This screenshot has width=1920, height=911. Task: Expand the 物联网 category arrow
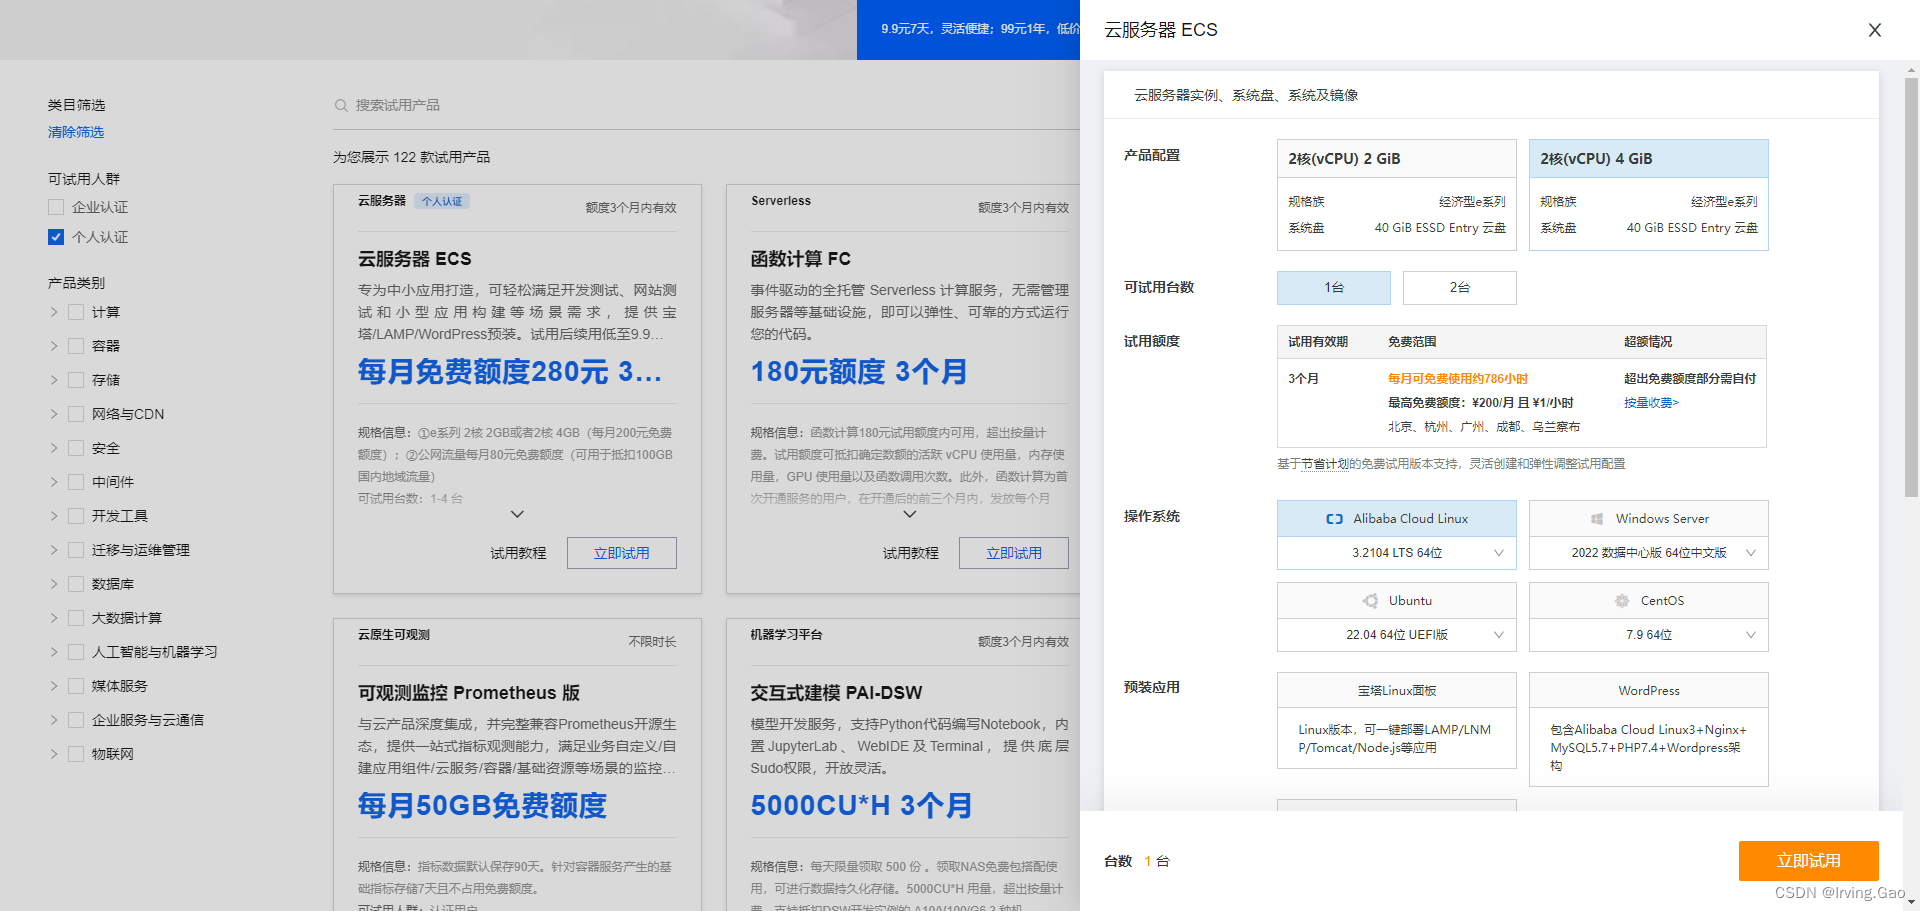pos(54,754)
